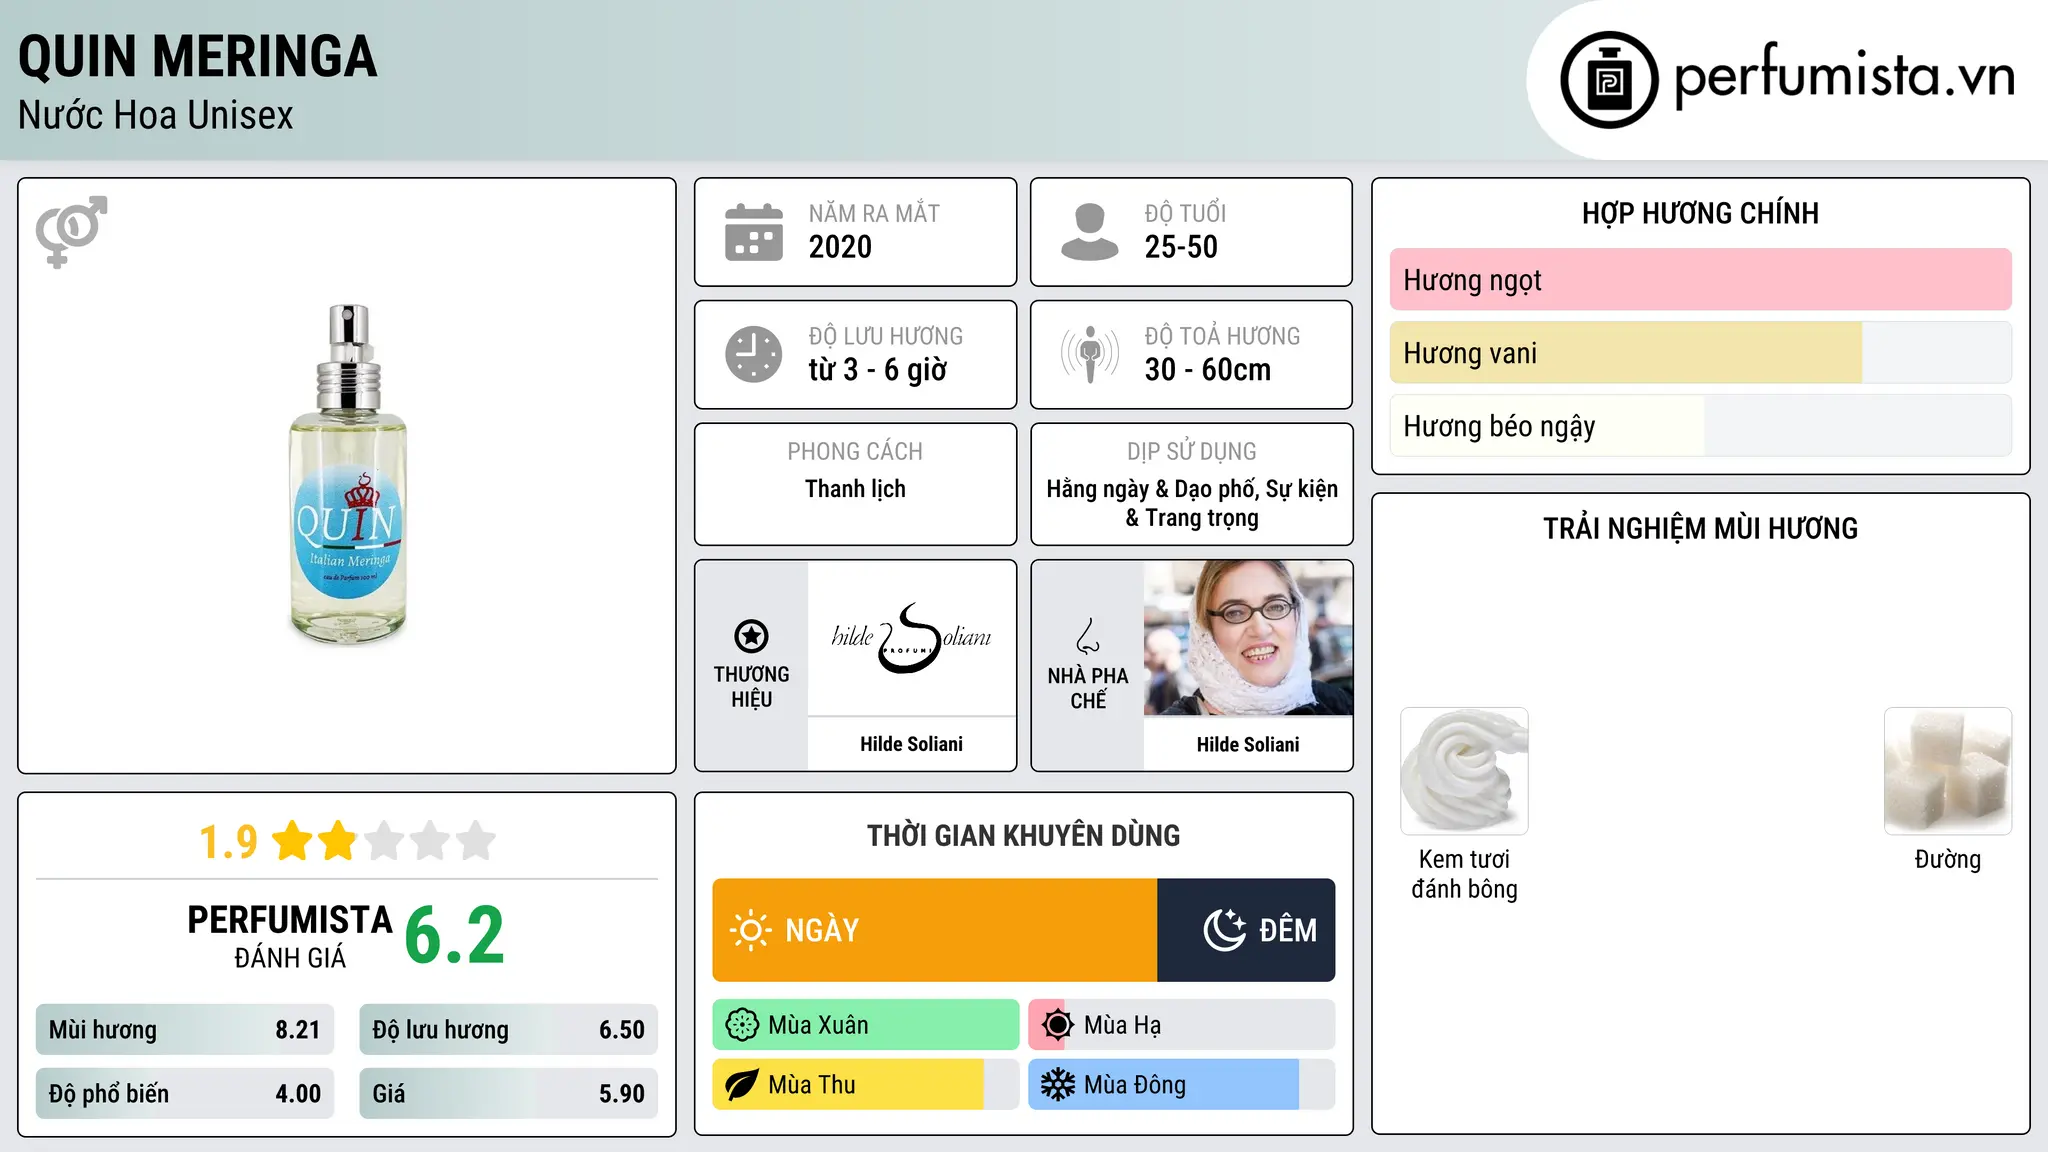Click the sun icon in the Ngày bar
The height and width of the screenshot is (1152, 2048).
tap(750, 930)
